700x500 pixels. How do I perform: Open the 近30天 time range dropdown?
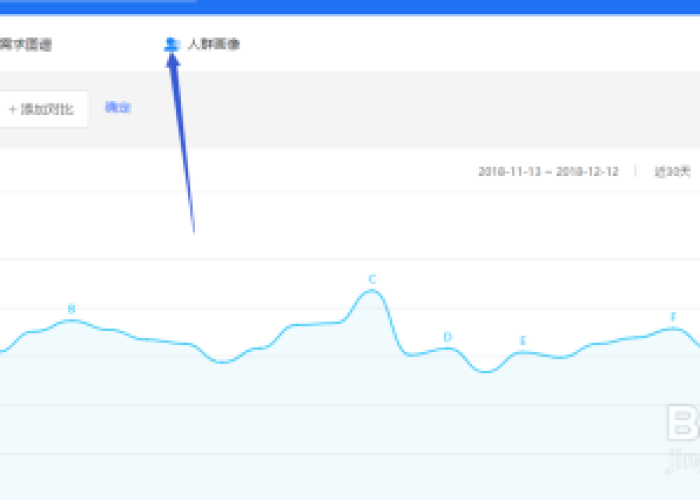coord(672,171)
